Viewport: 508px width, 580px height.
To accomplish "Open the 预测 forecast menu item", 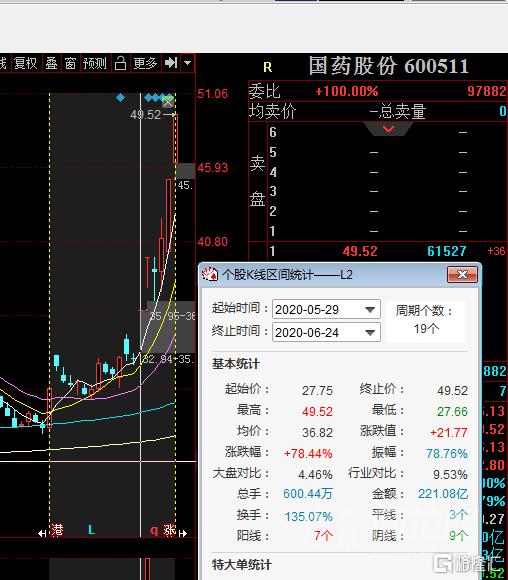I will [95, 63].
